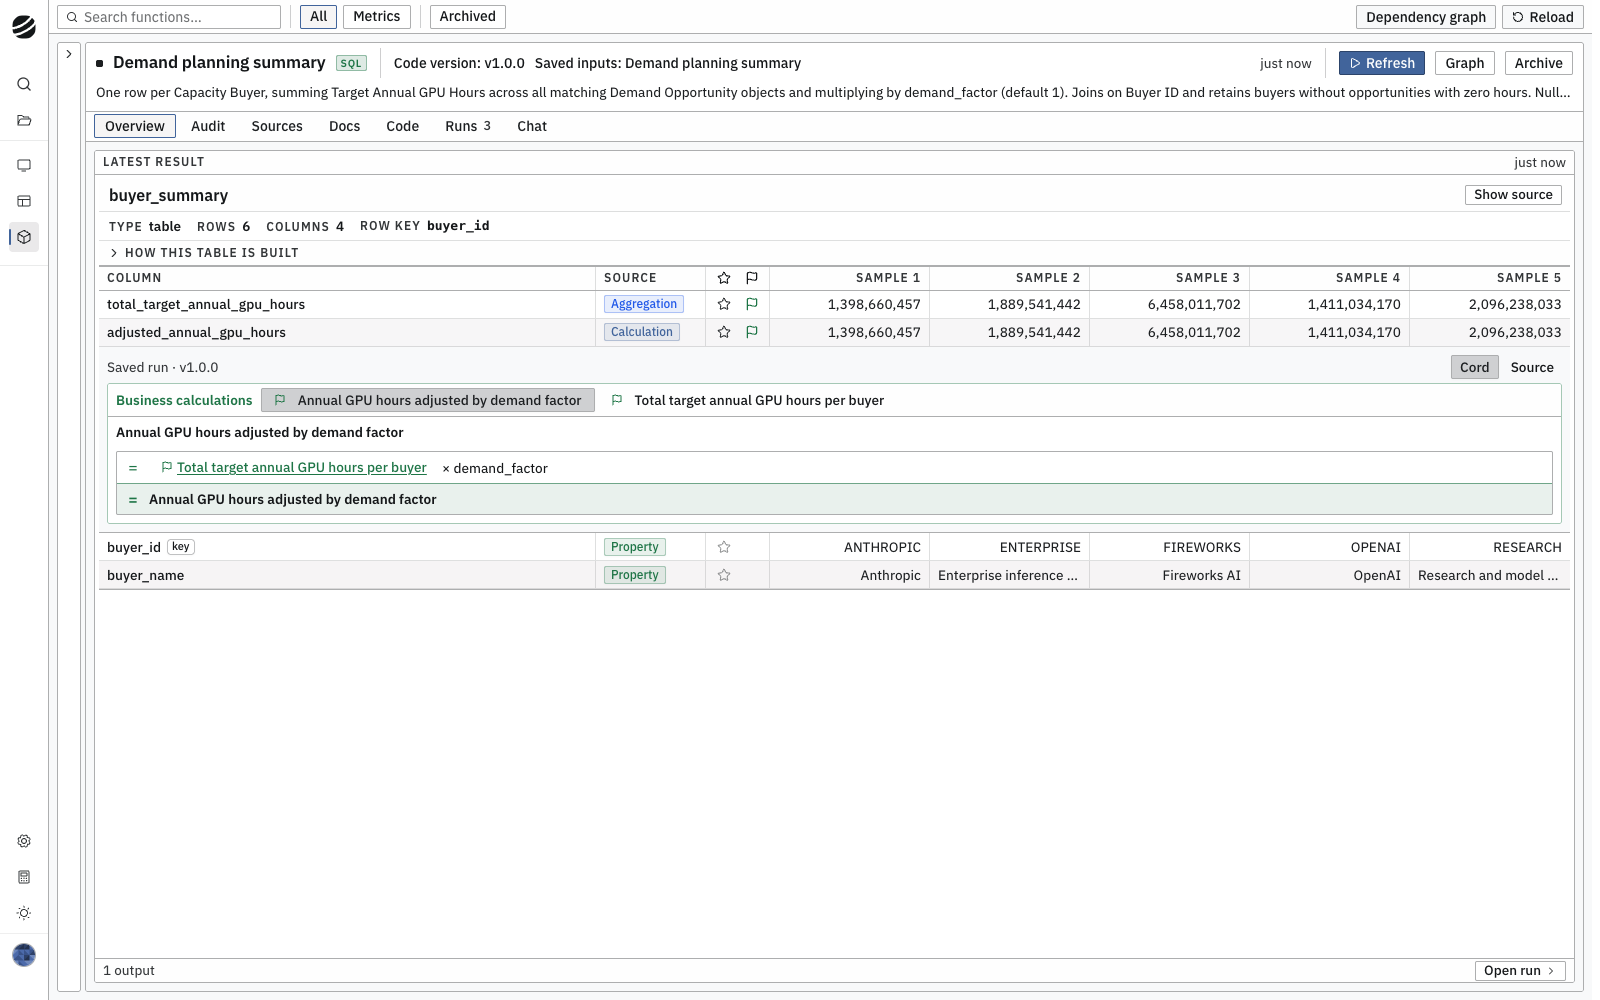This screenshot has width=1600, height=1000.
Task: Open the user avatar at sidebar bottom
Action: [24, 955]
